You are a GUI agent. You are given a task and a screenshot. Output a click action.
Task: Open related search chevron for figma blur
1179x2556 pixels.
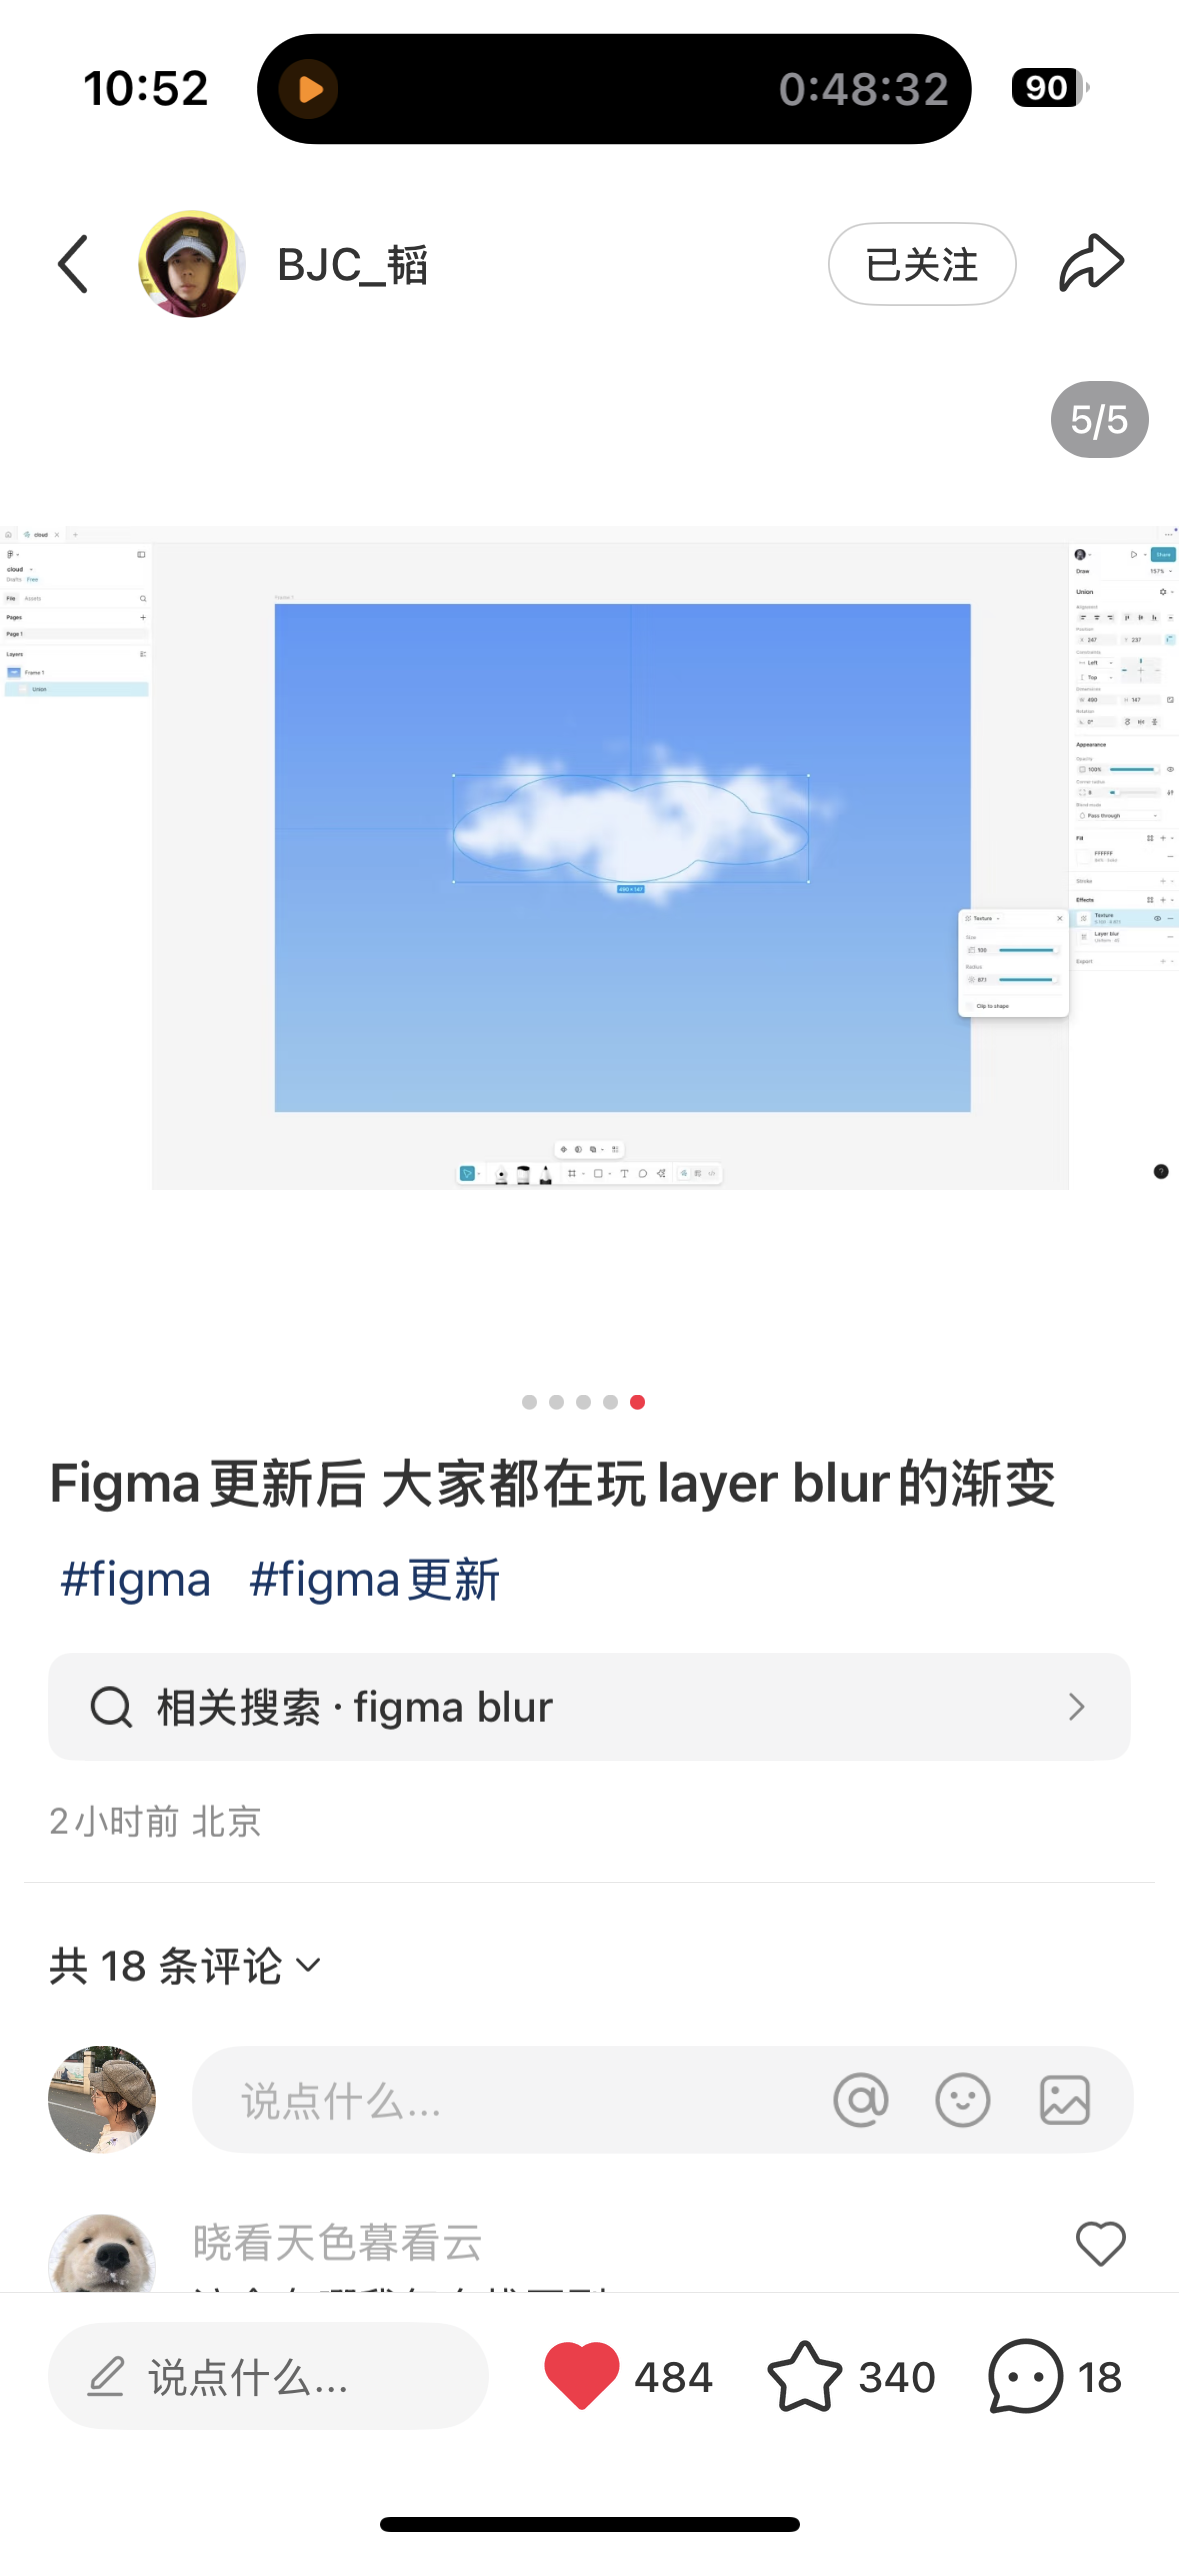1076,1707
